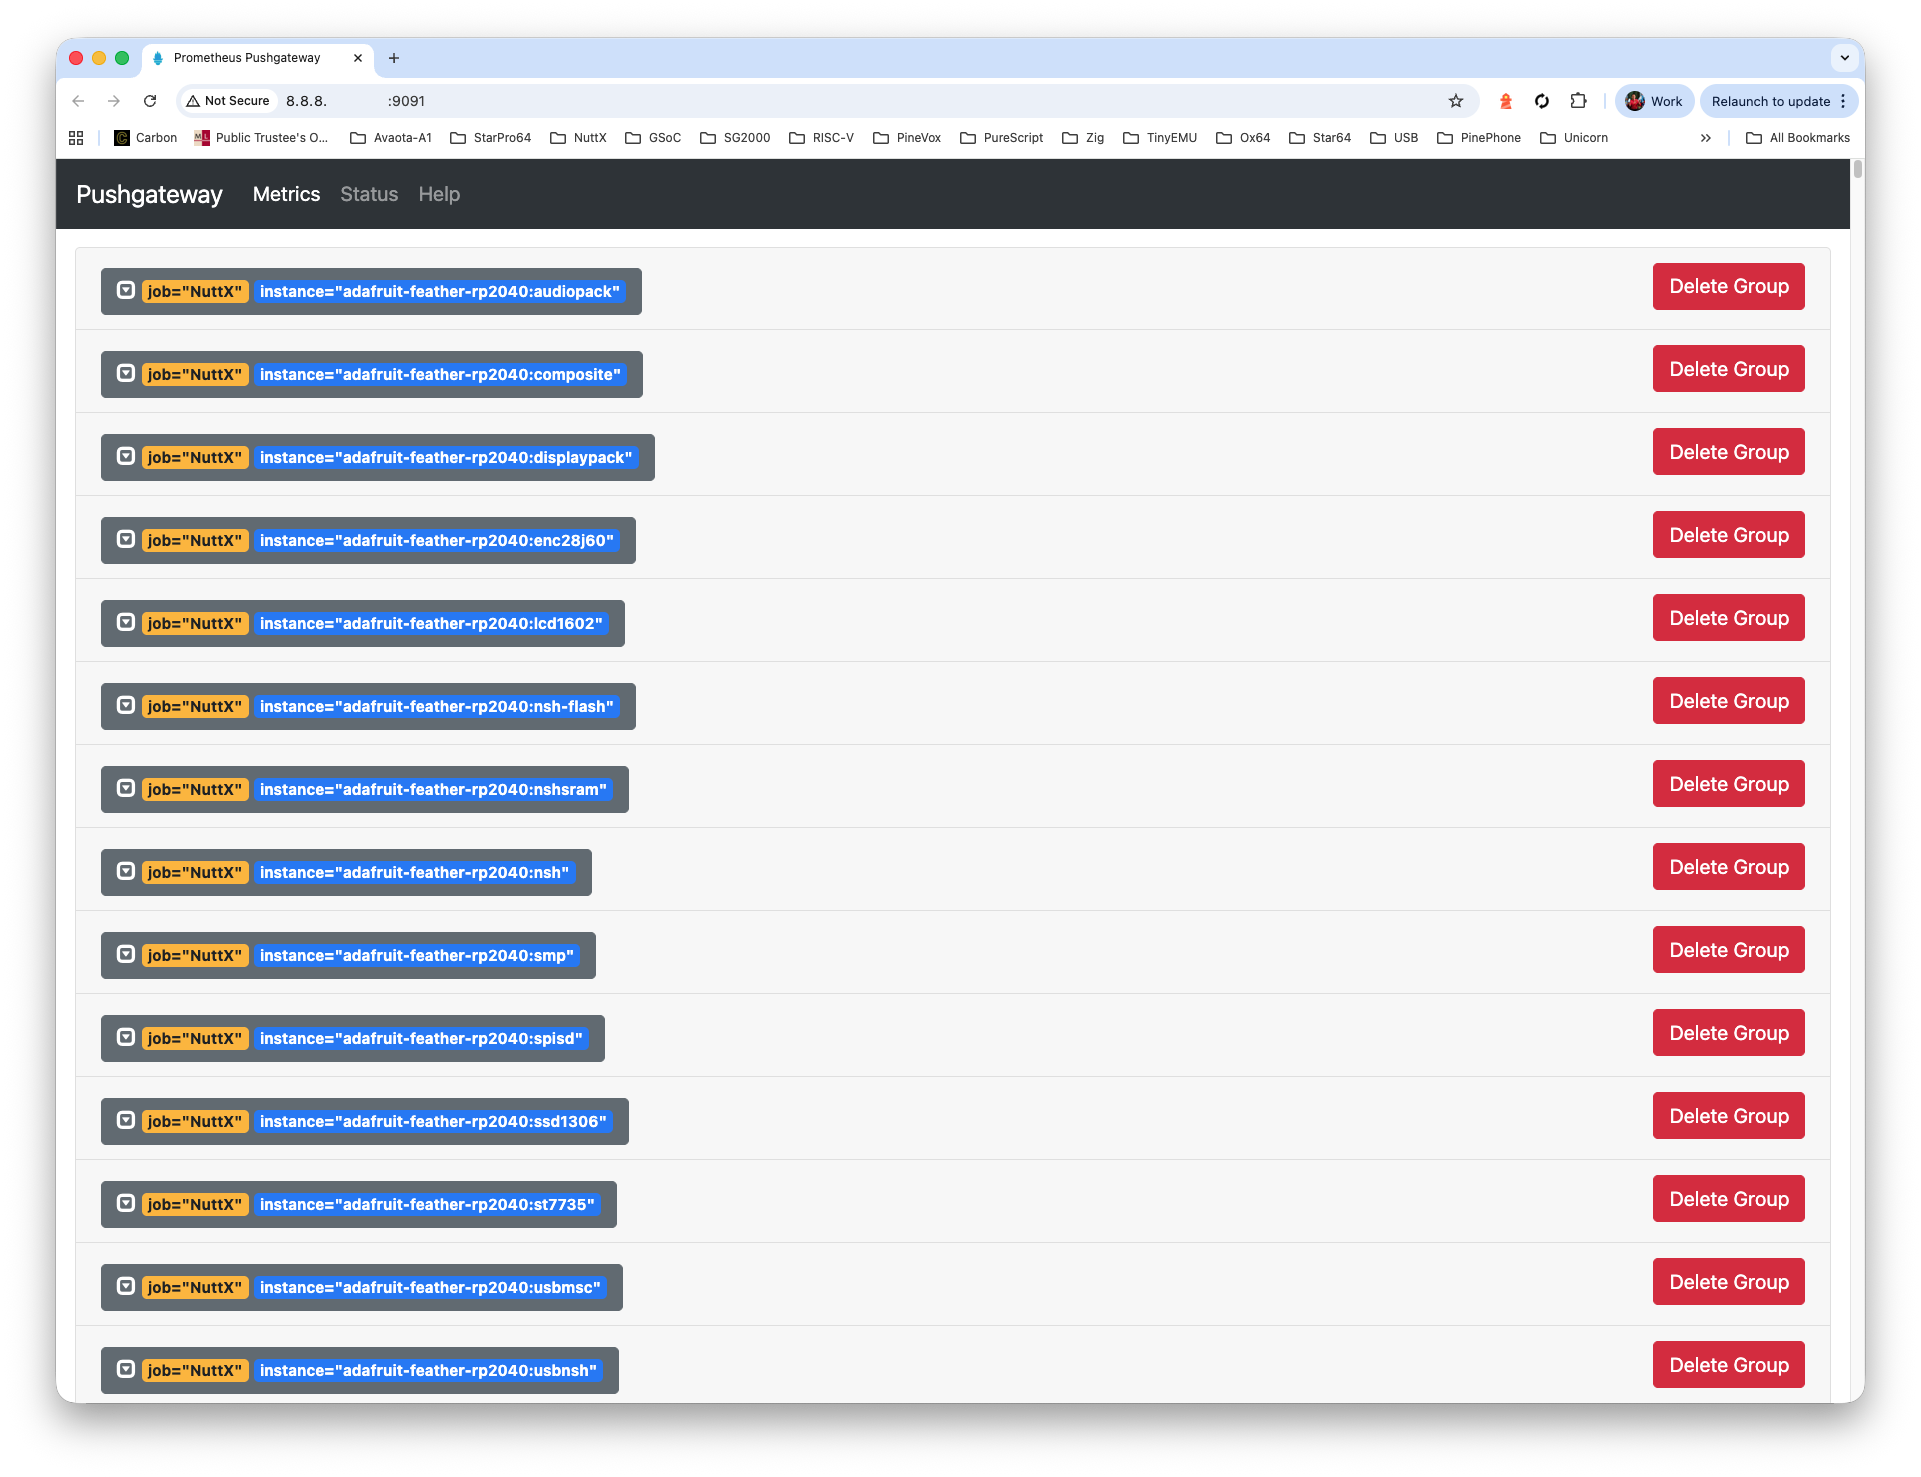Open the Extensions puzzle icon
Image resolution: width=1921 pixels, height=1477 pixels.
(x=1579, y=101)
